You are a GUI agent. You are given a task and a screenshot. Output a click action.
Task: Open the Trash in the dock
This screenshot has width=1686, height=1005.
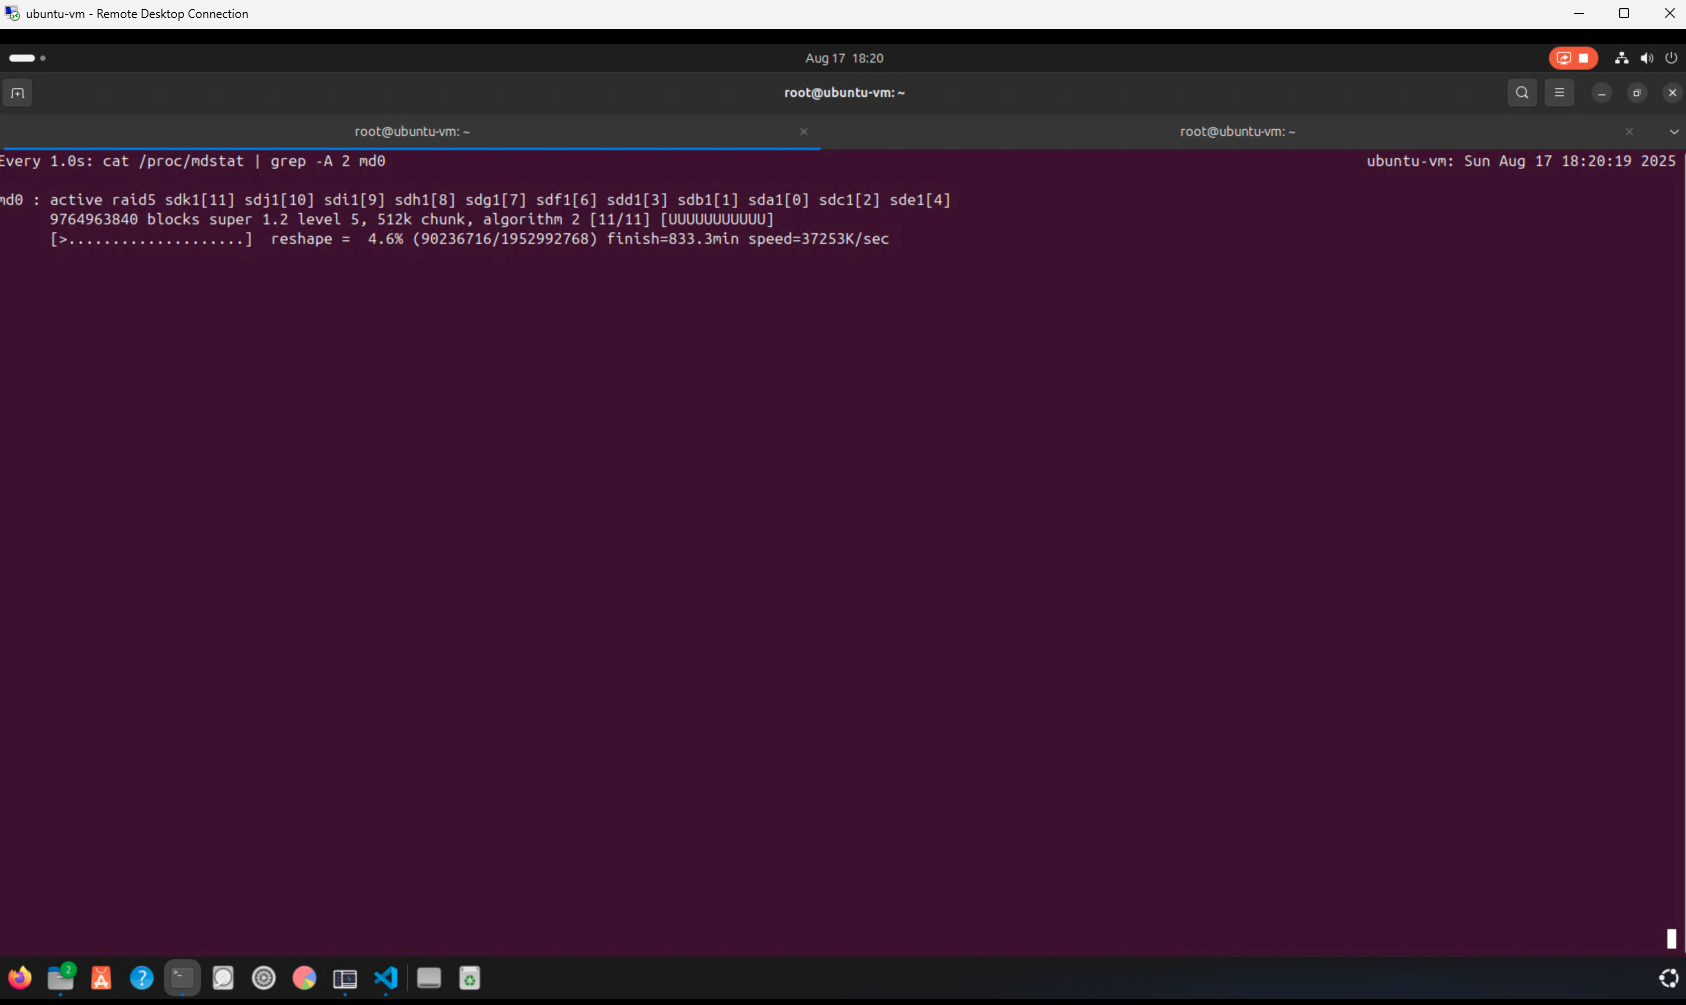[x=470, y=978]
